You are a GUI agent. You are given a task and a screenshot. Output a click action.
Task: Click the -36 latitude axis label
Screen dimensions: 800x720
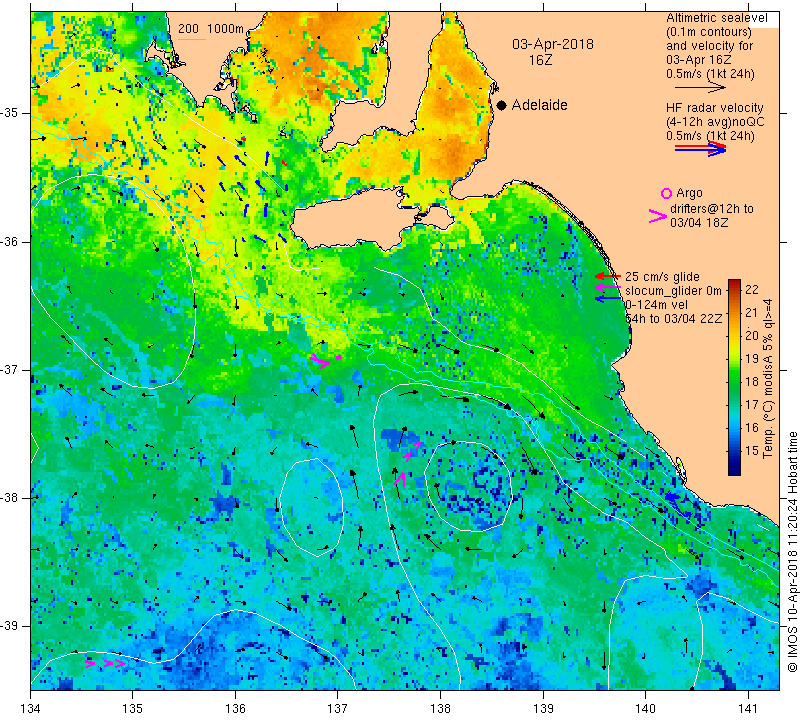(11, 241)
